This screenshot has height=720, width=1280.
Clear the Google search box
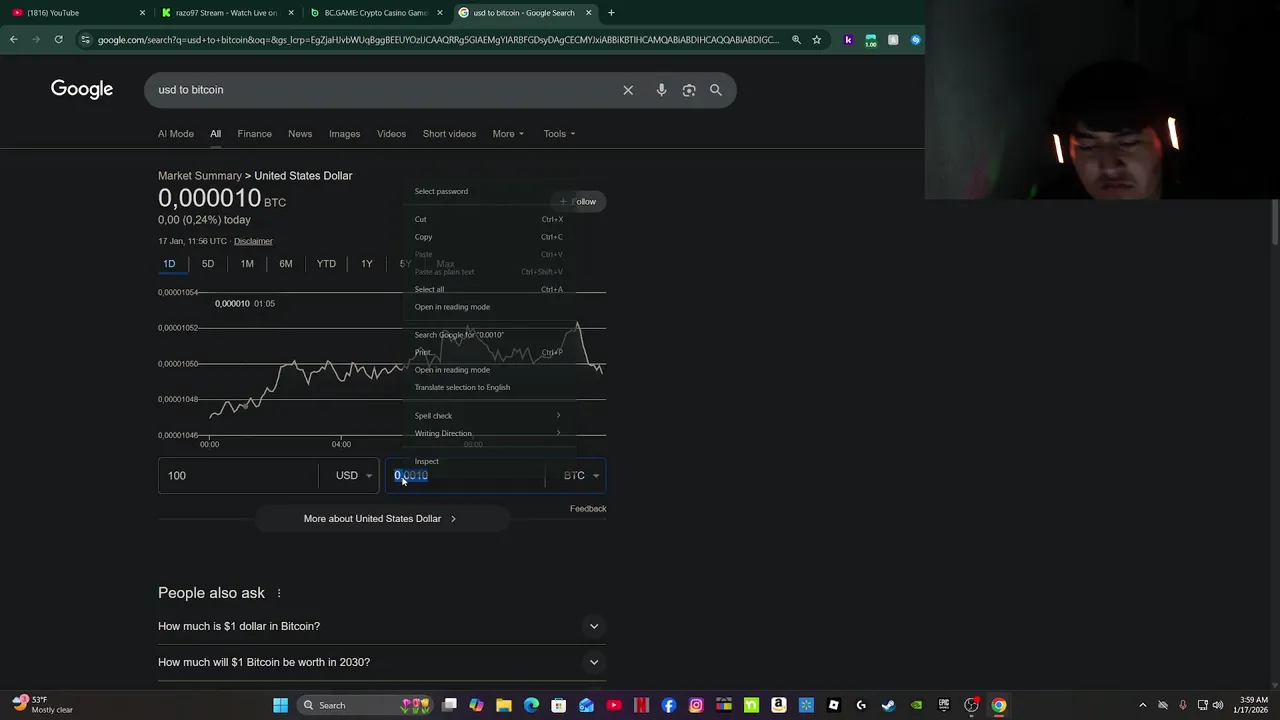coord(628,90)
